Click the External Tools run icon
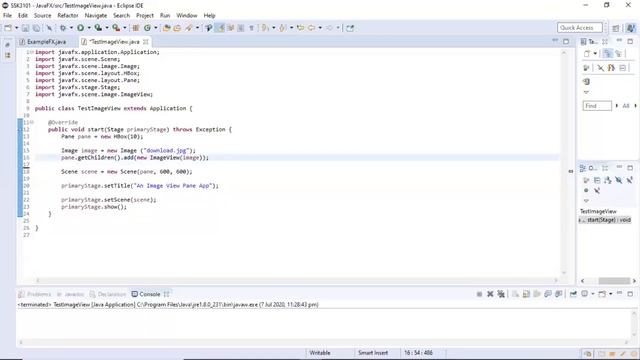Screen dimensions: 640x360 coord(116,28)
